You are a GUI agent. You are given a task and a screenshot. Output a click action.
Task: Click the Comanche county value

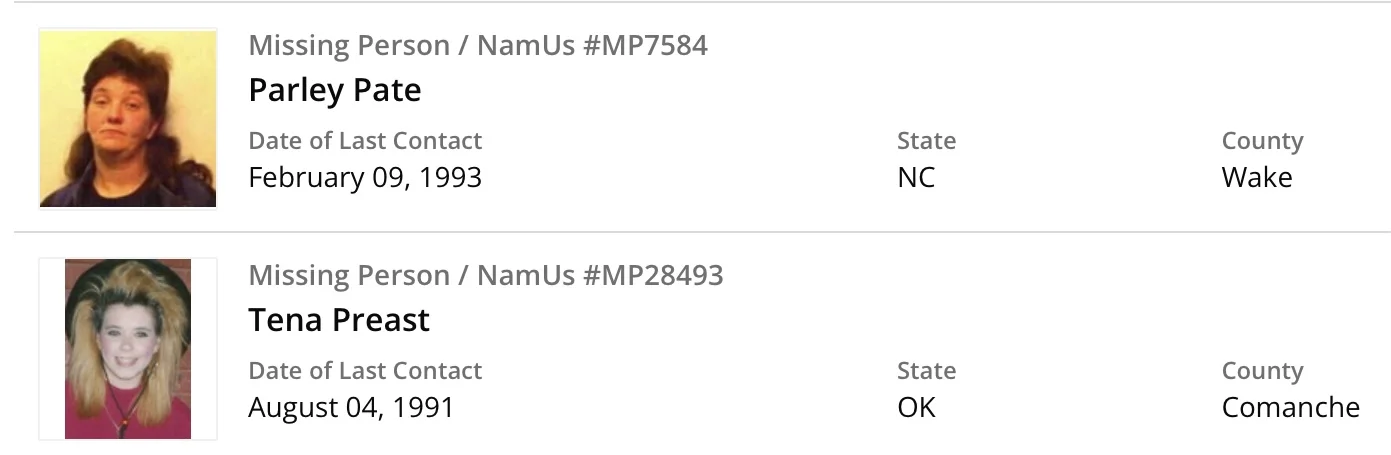1290,408
